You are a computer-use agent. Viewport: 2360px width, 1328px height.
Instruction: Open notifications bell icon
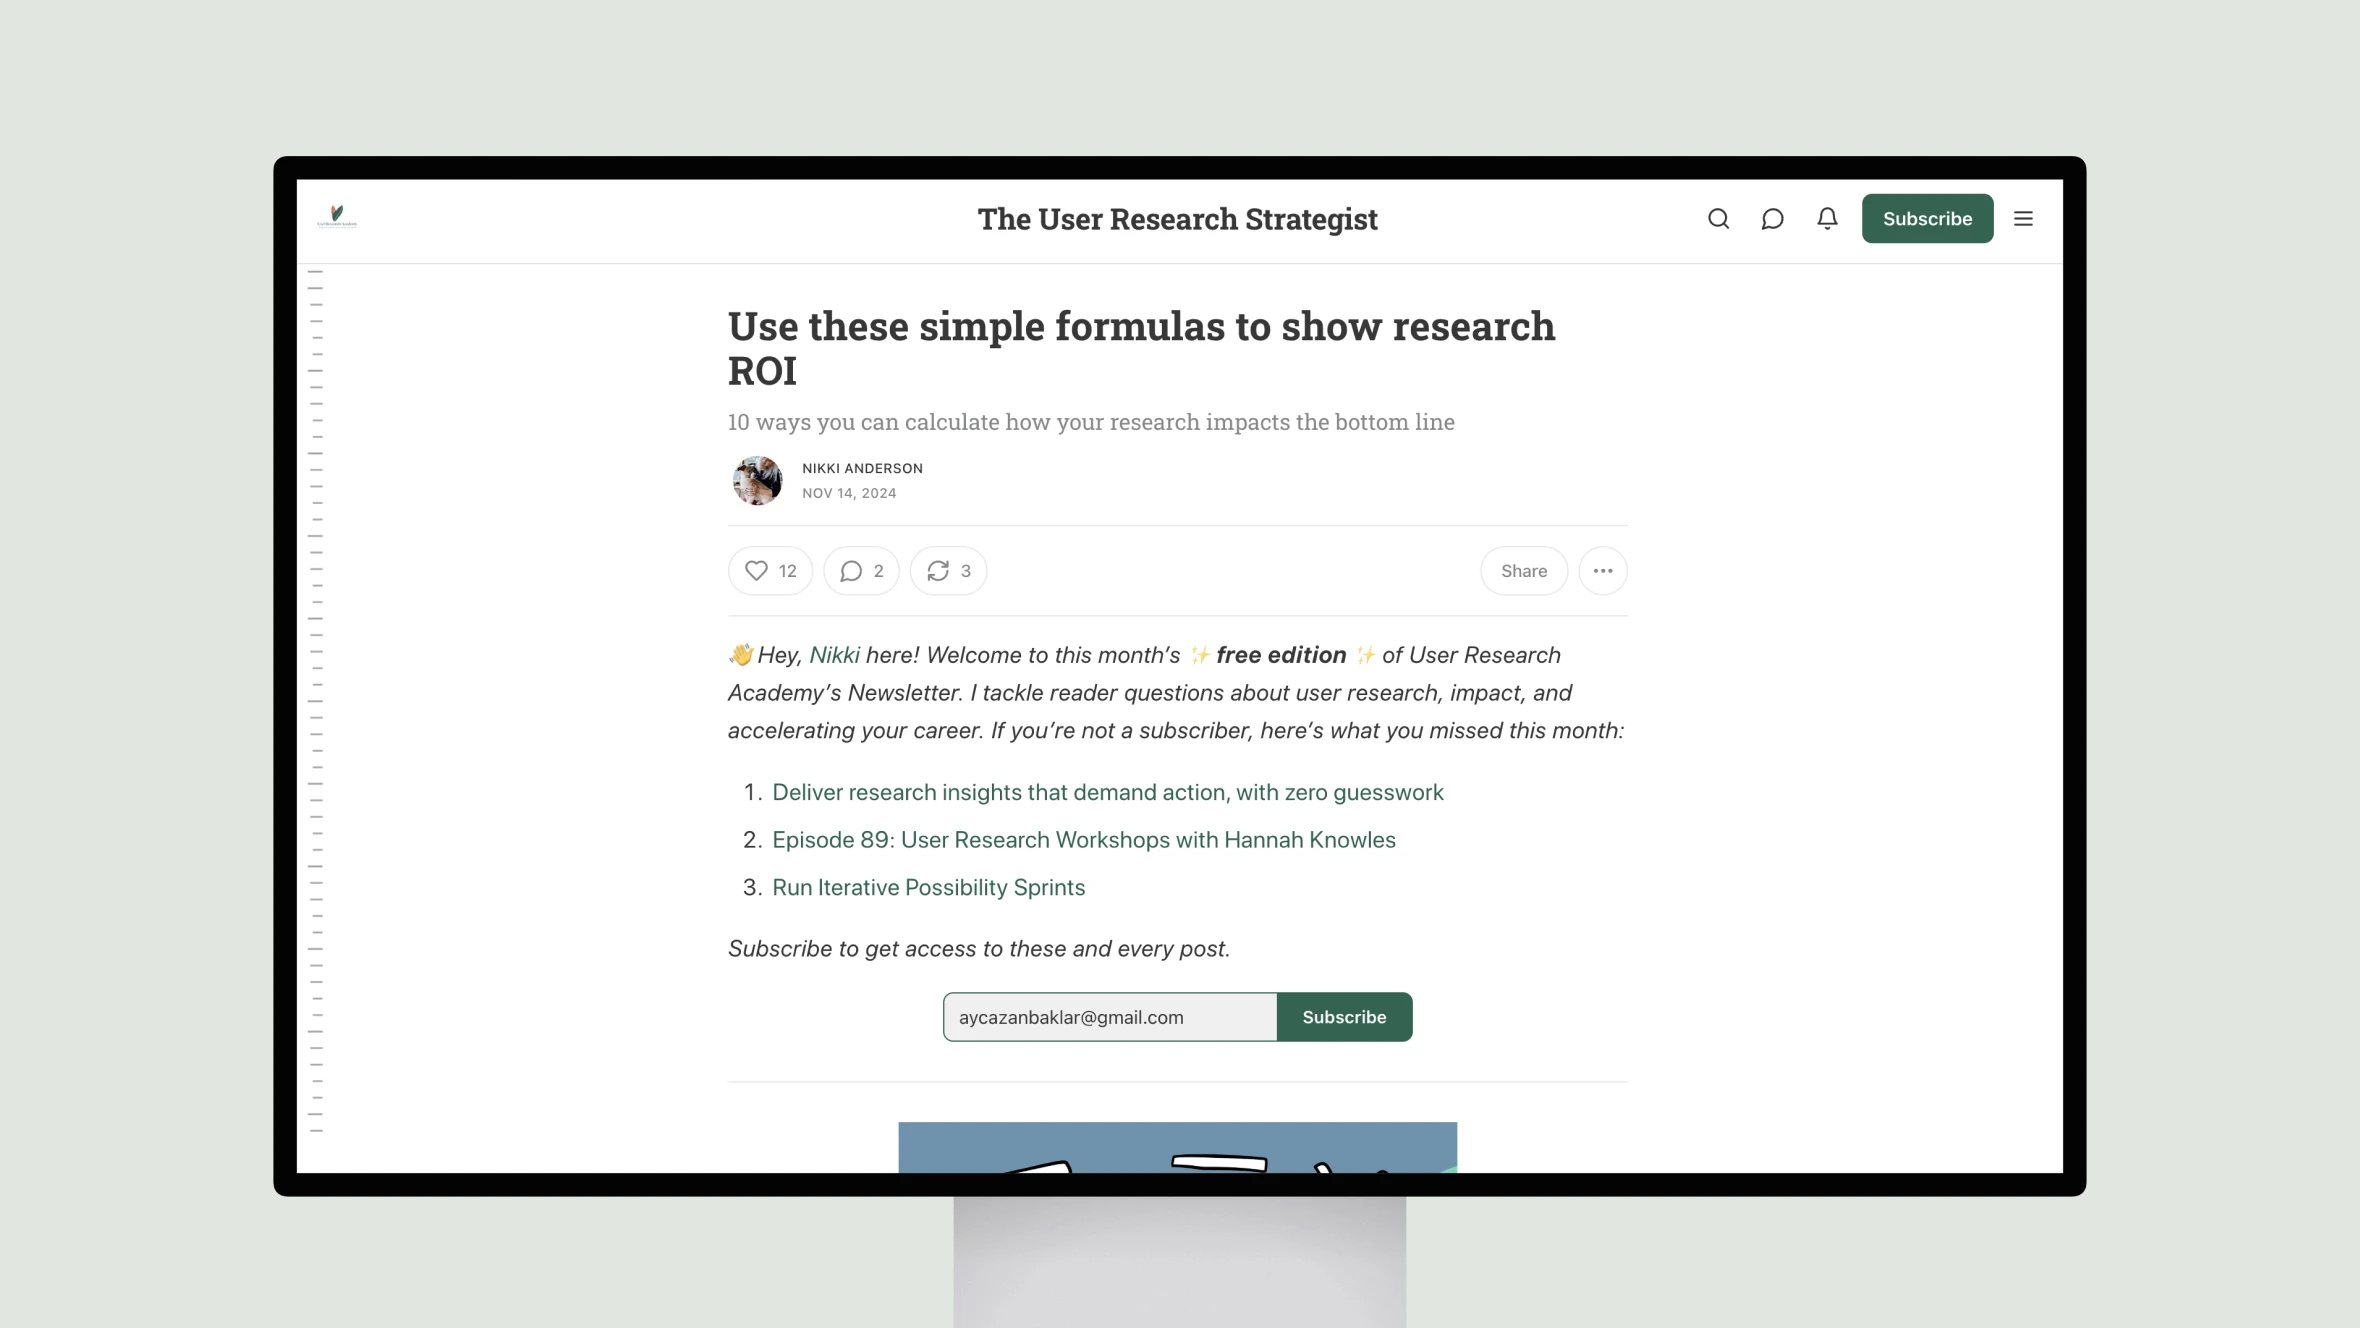pyautogui.click(x=1827, y=219)
